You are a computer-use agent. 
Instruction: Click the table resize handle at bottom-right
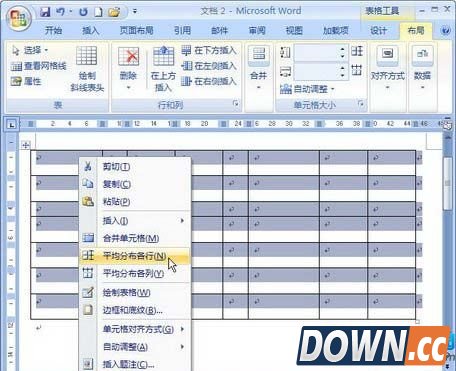417,321
